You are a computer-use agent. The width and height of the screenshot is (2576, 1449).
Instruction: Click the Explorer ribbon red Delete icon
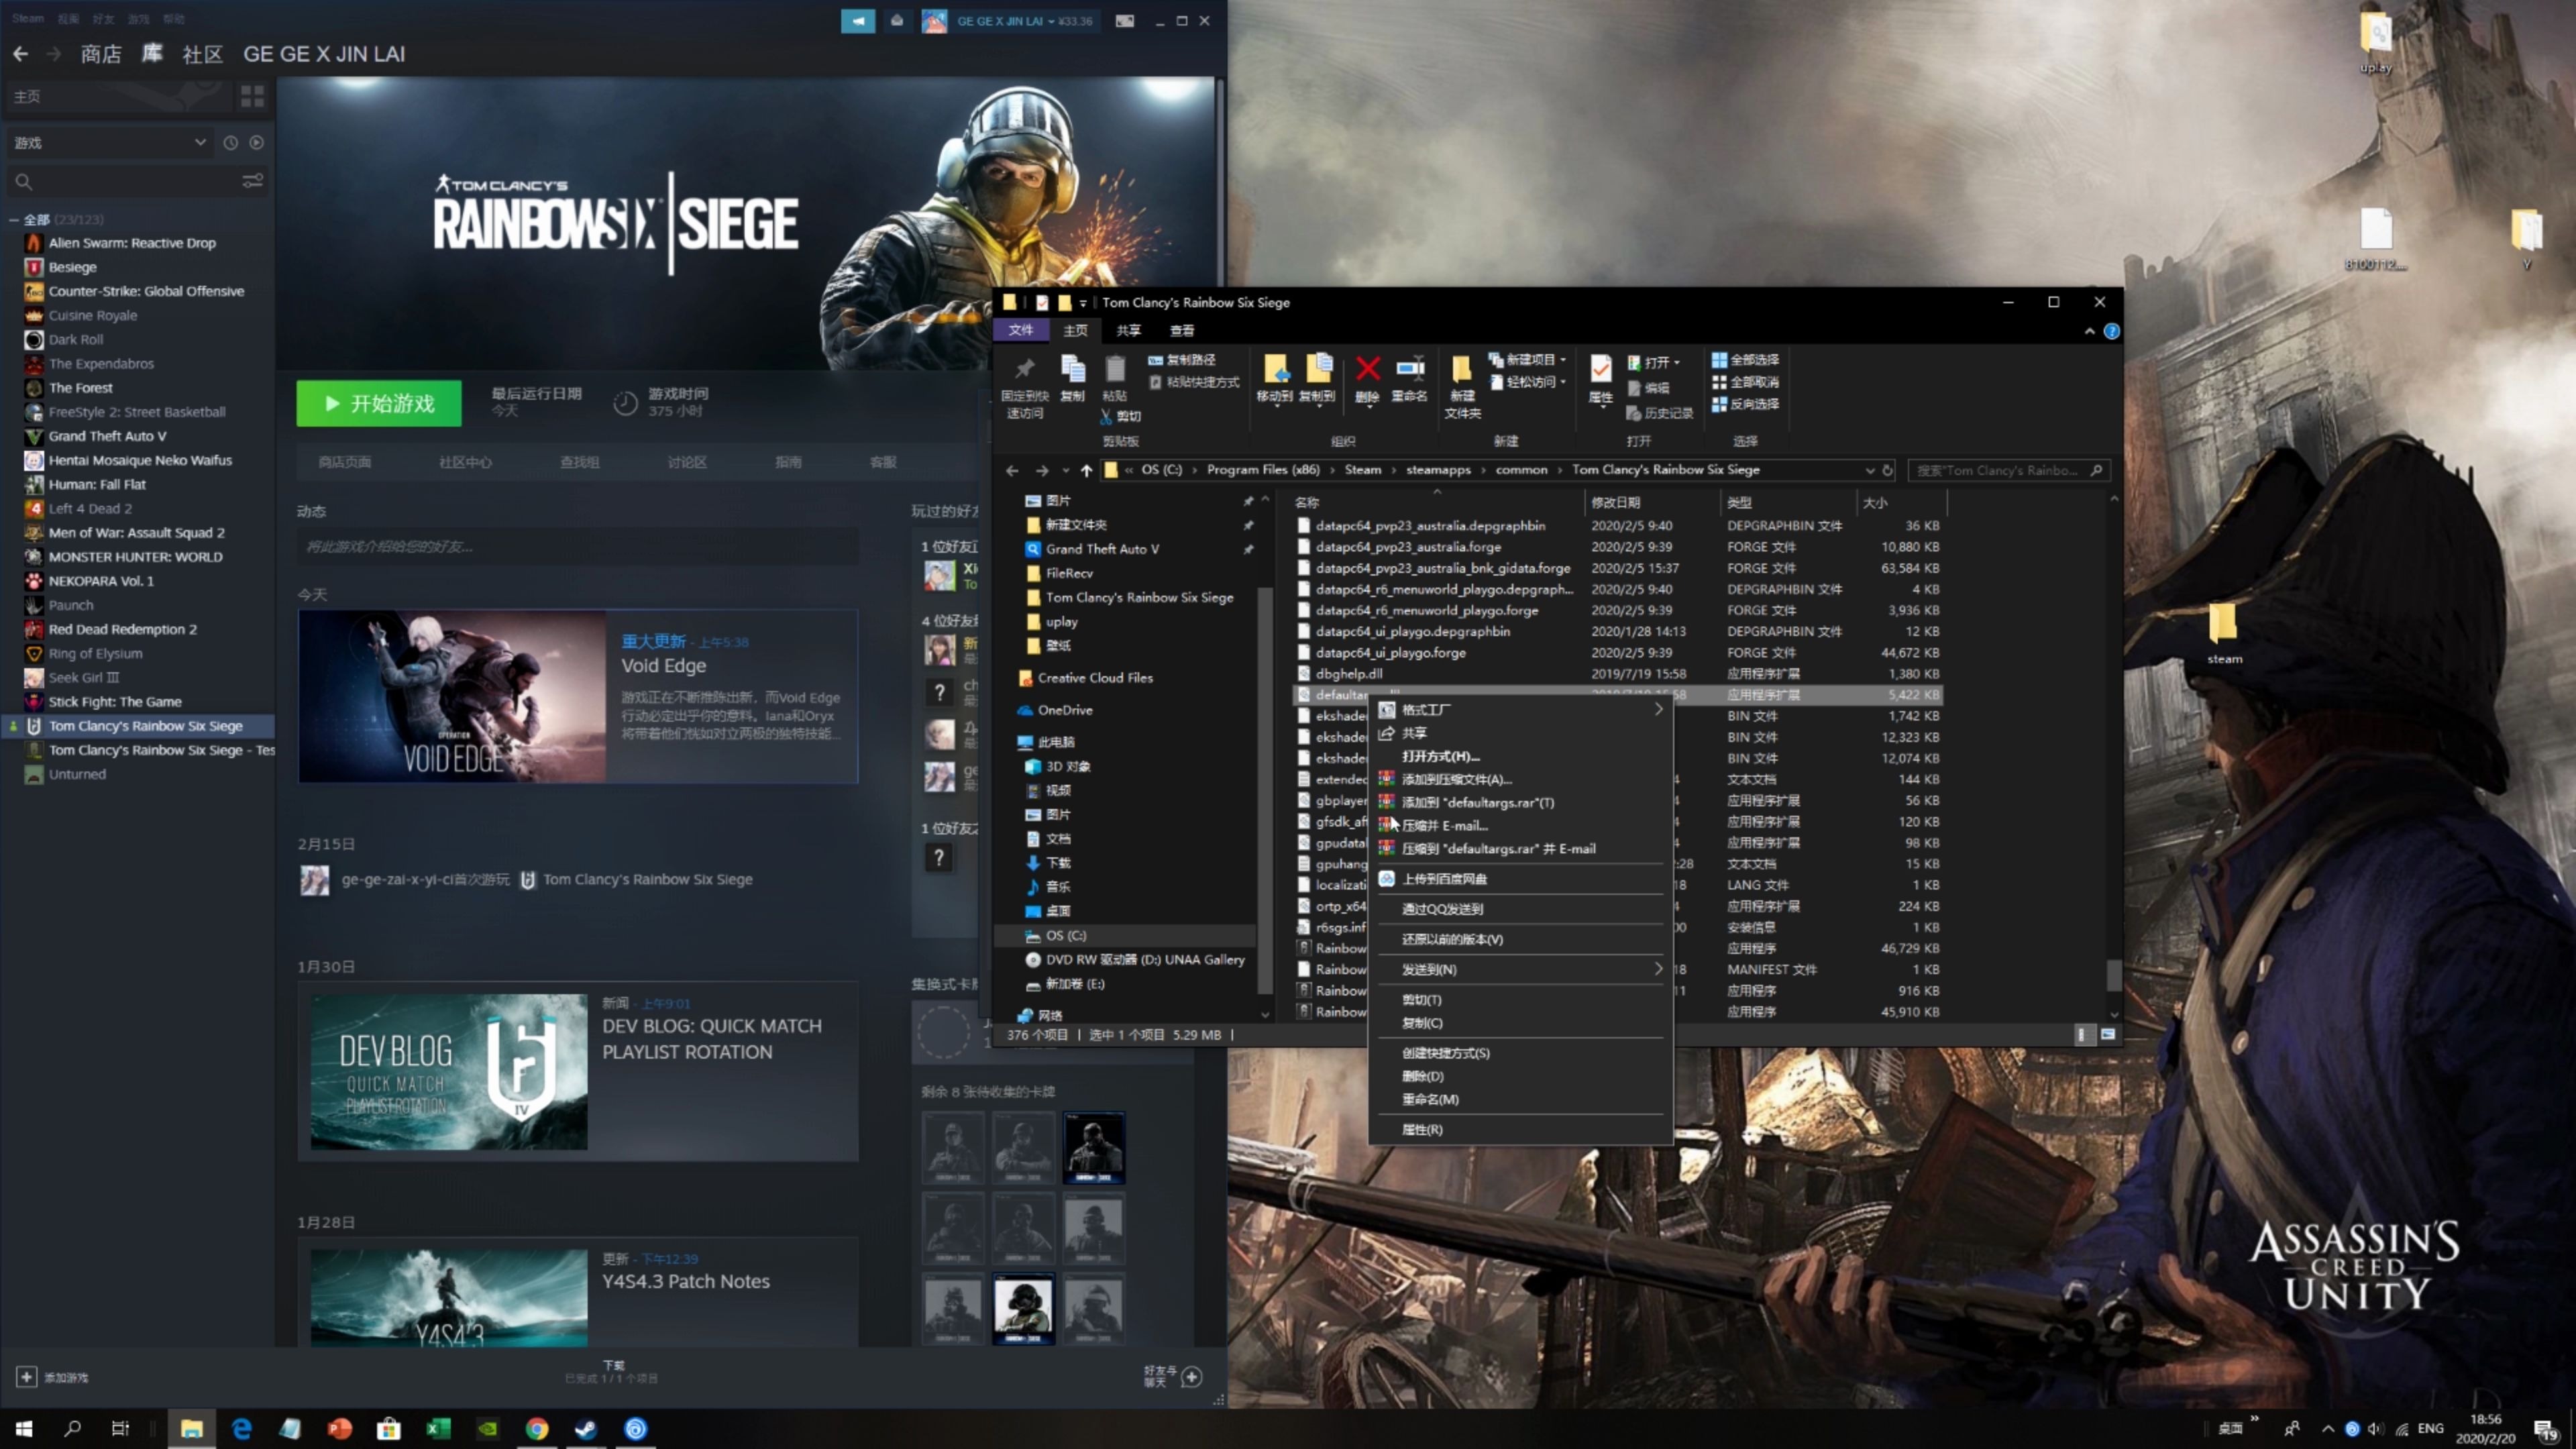click(1367, 369)
